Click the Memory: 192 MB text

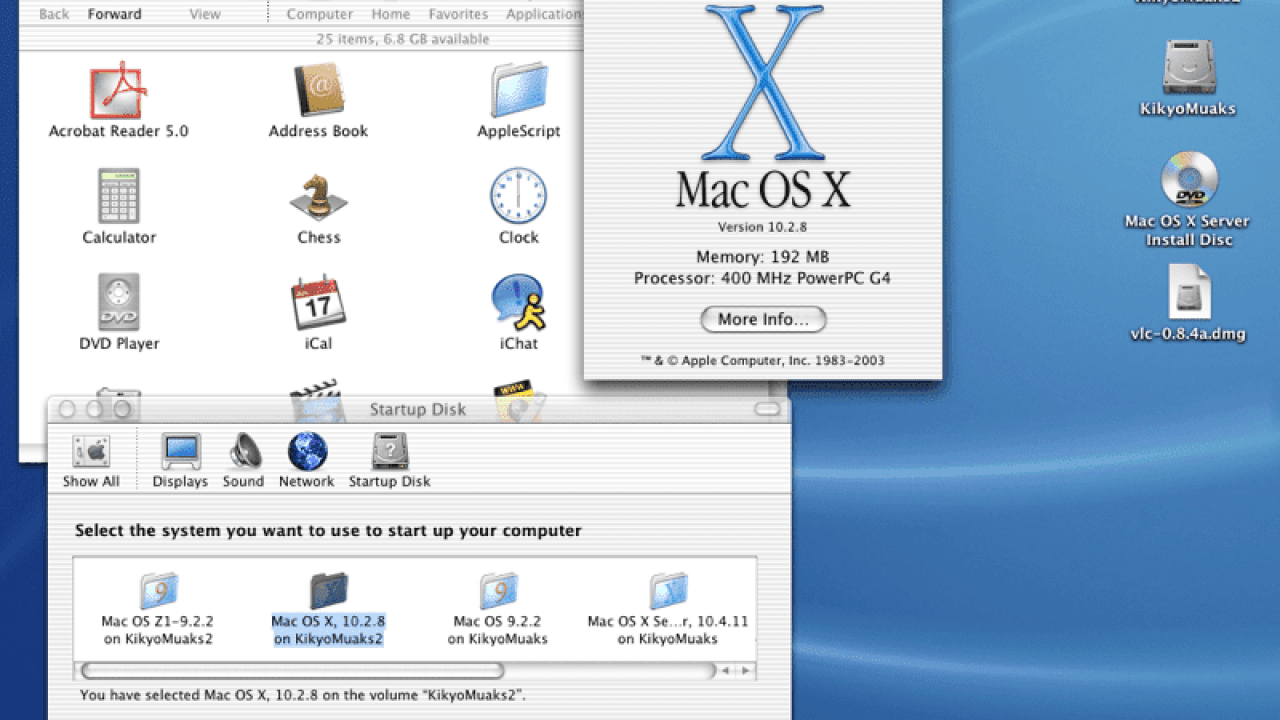(763, 257)
